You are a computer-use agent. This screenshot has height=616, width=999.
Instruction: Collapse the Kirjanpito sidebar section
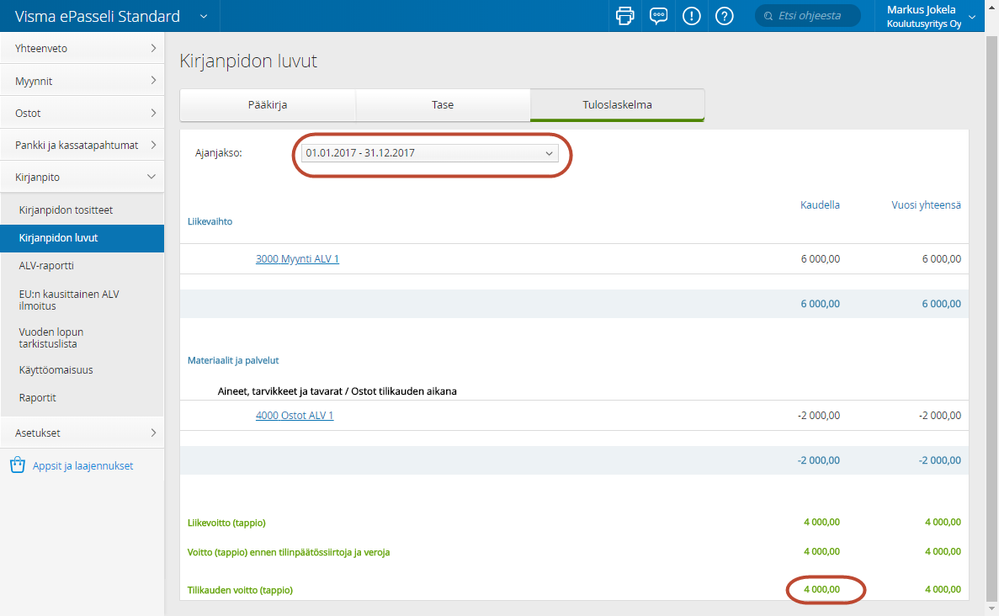82,177
